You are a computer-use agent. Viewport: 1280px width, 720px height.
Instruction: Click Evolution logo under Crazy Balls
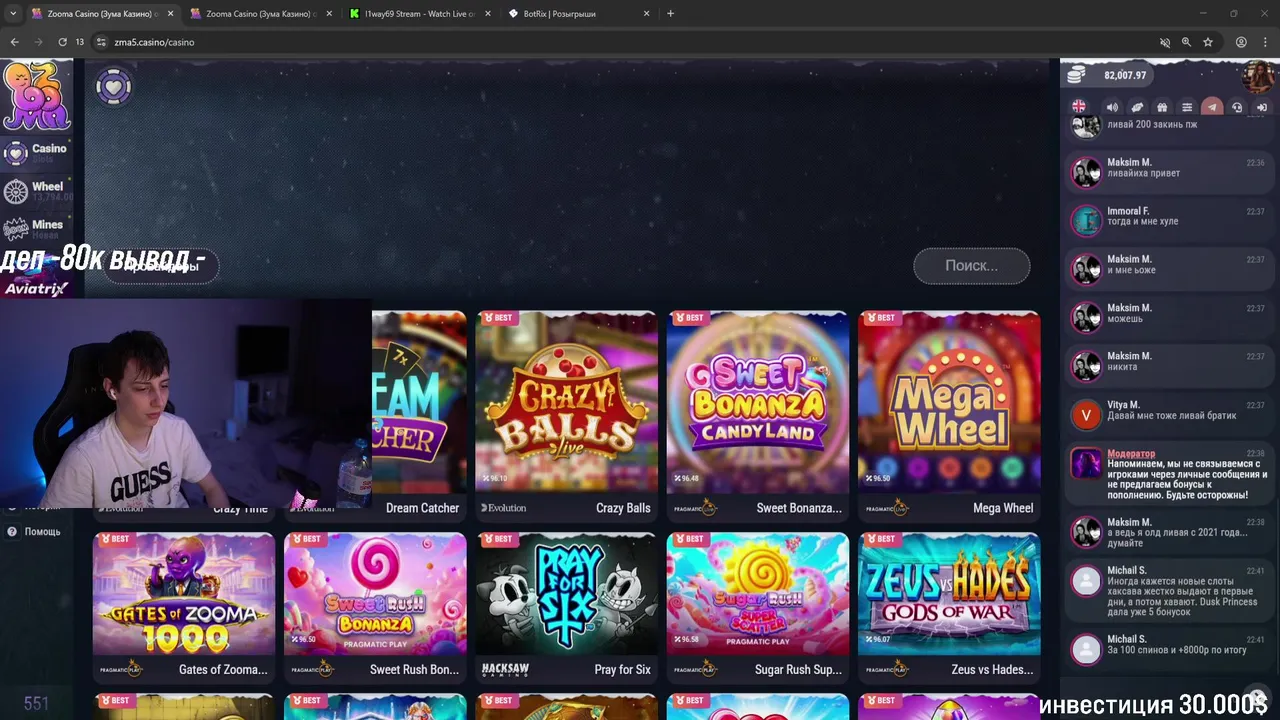[x=503, y=508]
